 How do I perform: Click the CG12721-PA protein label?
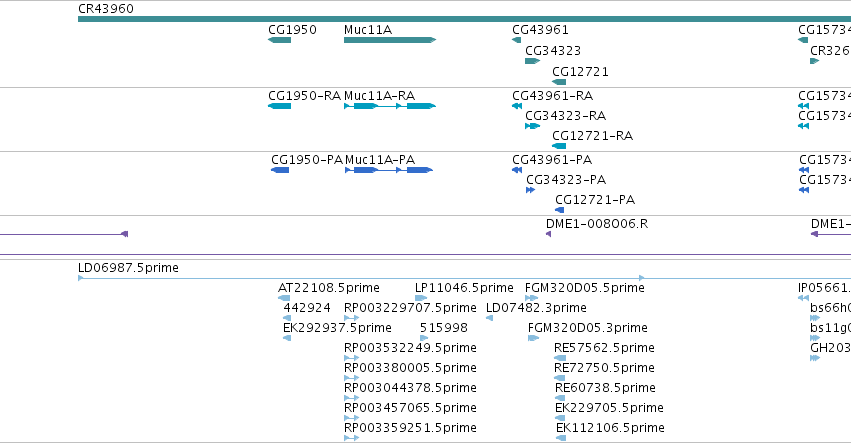click(x=595, y=200)
